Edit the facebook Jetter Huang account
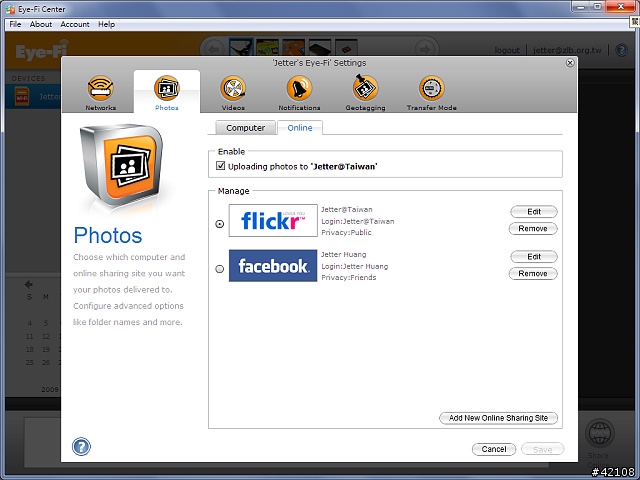Image resolution: width=640 pixels, height=480 pixels. coord(534,256)
